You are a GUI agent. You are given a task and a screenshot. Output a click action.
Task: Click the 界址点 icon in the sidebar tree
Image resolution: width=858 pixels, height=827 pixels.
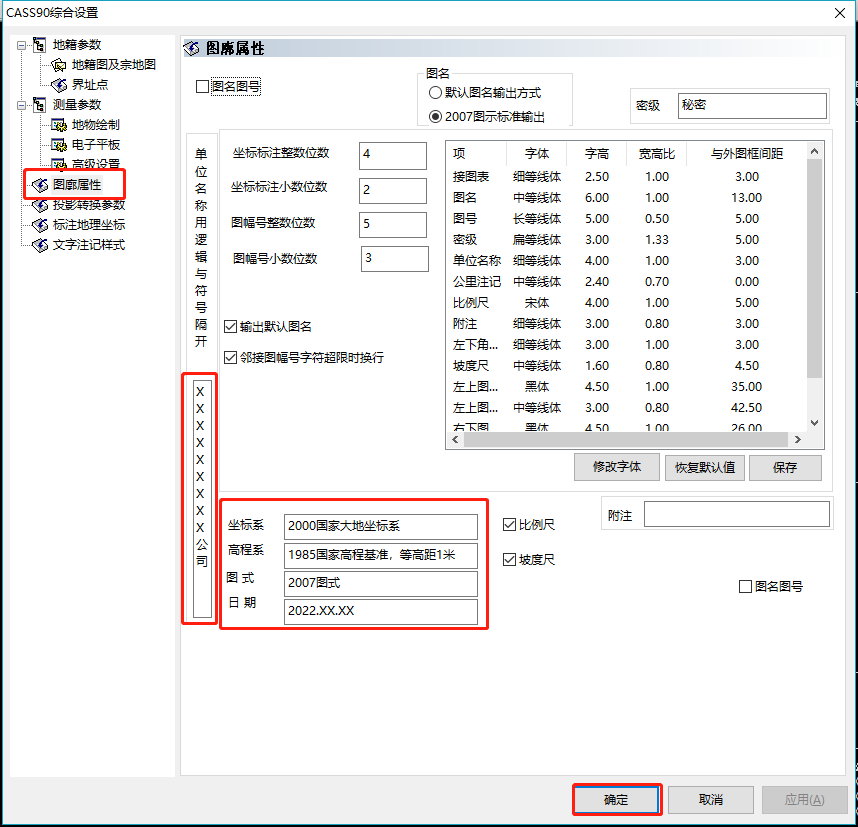tap(58, 84)
